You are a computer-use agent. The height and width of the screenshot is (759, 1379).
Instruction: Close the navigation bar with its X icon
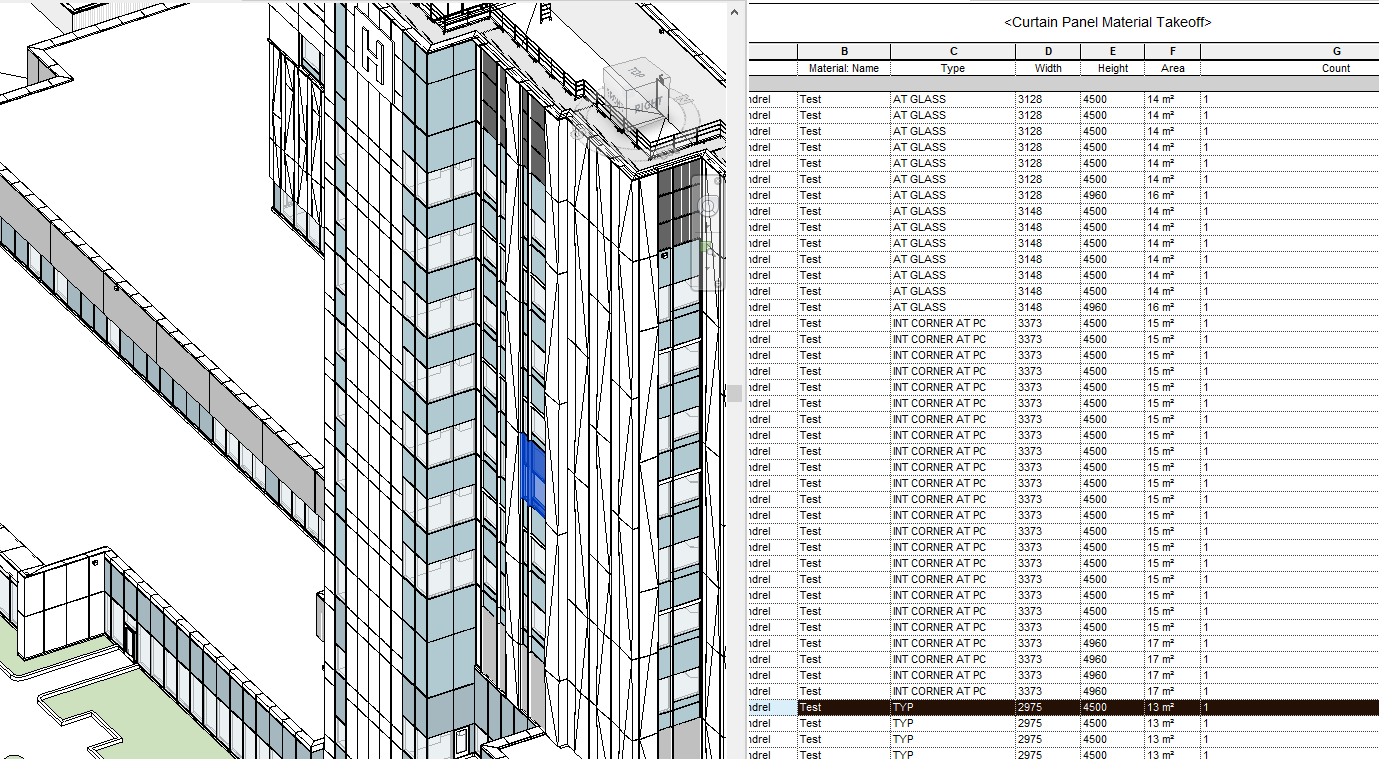pyautogui.click(x=717, y=181)
